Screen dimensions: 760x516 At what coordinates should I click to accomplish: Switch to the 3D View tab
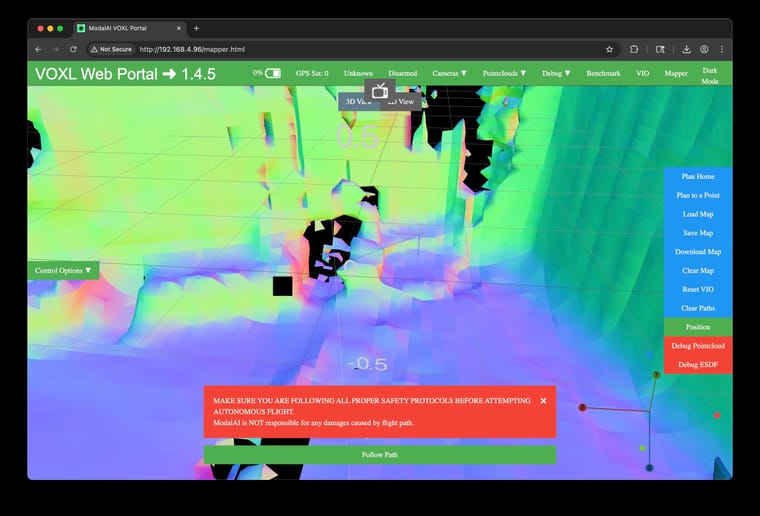click(354, 102)
